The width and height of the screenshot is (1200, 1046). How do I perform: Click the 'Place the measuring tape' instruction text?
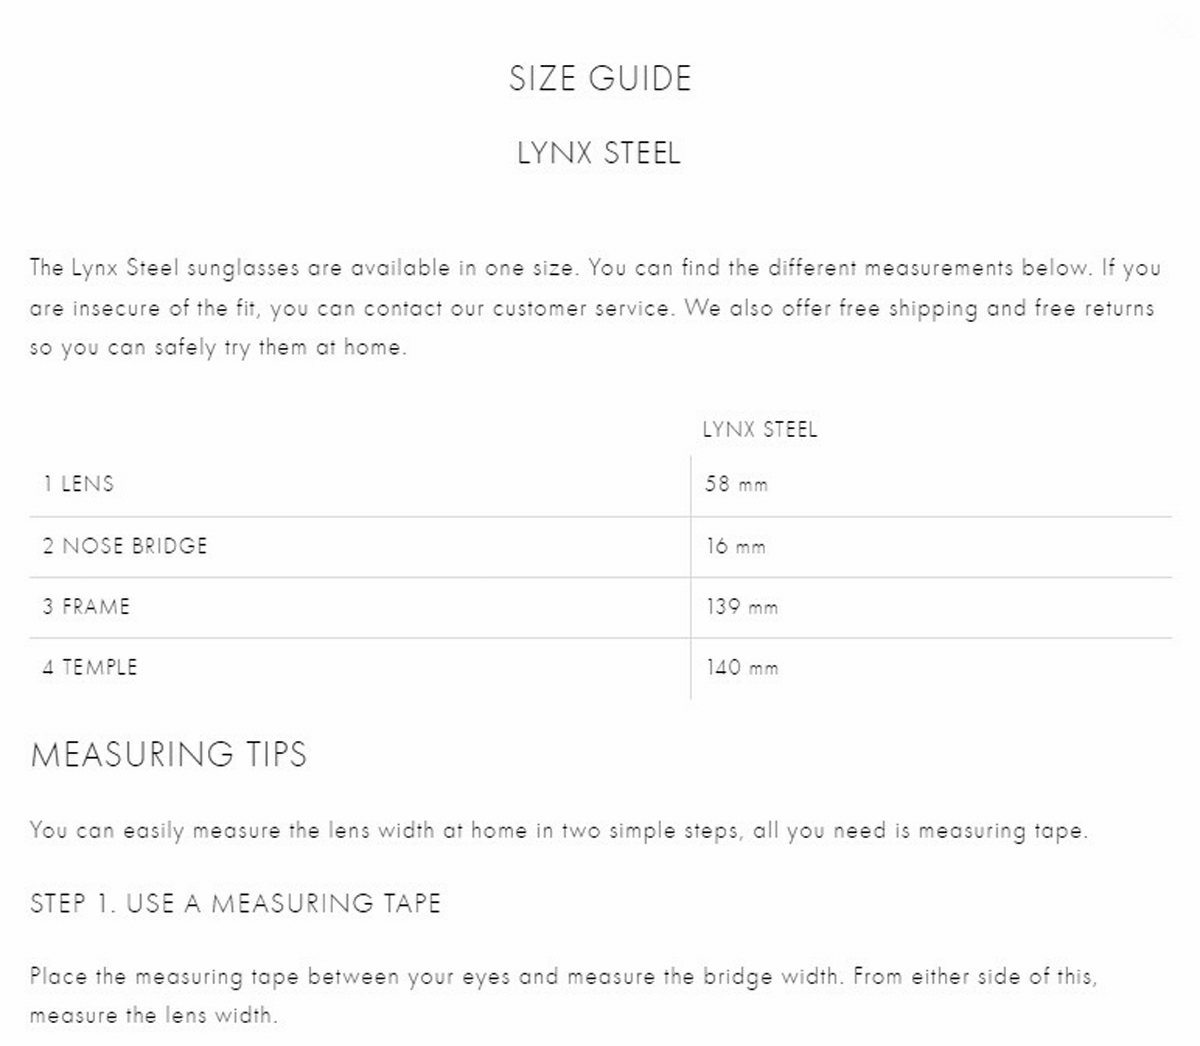(165, 976)
